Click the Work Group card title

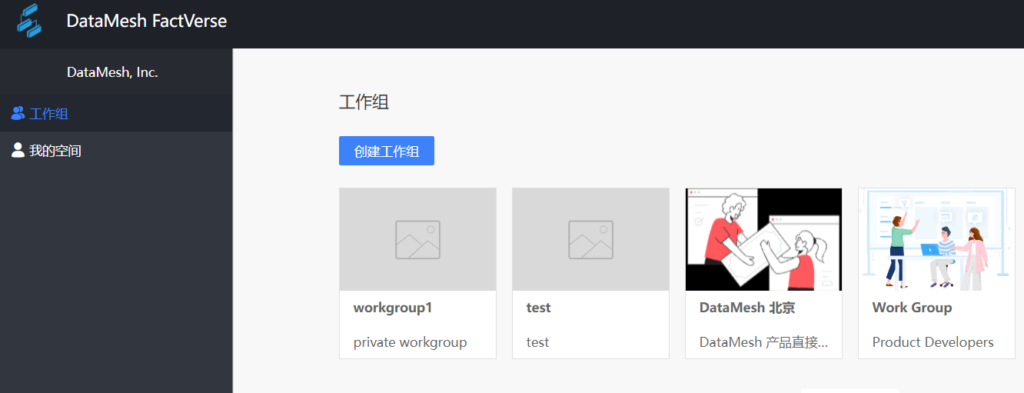click(912, 307)
